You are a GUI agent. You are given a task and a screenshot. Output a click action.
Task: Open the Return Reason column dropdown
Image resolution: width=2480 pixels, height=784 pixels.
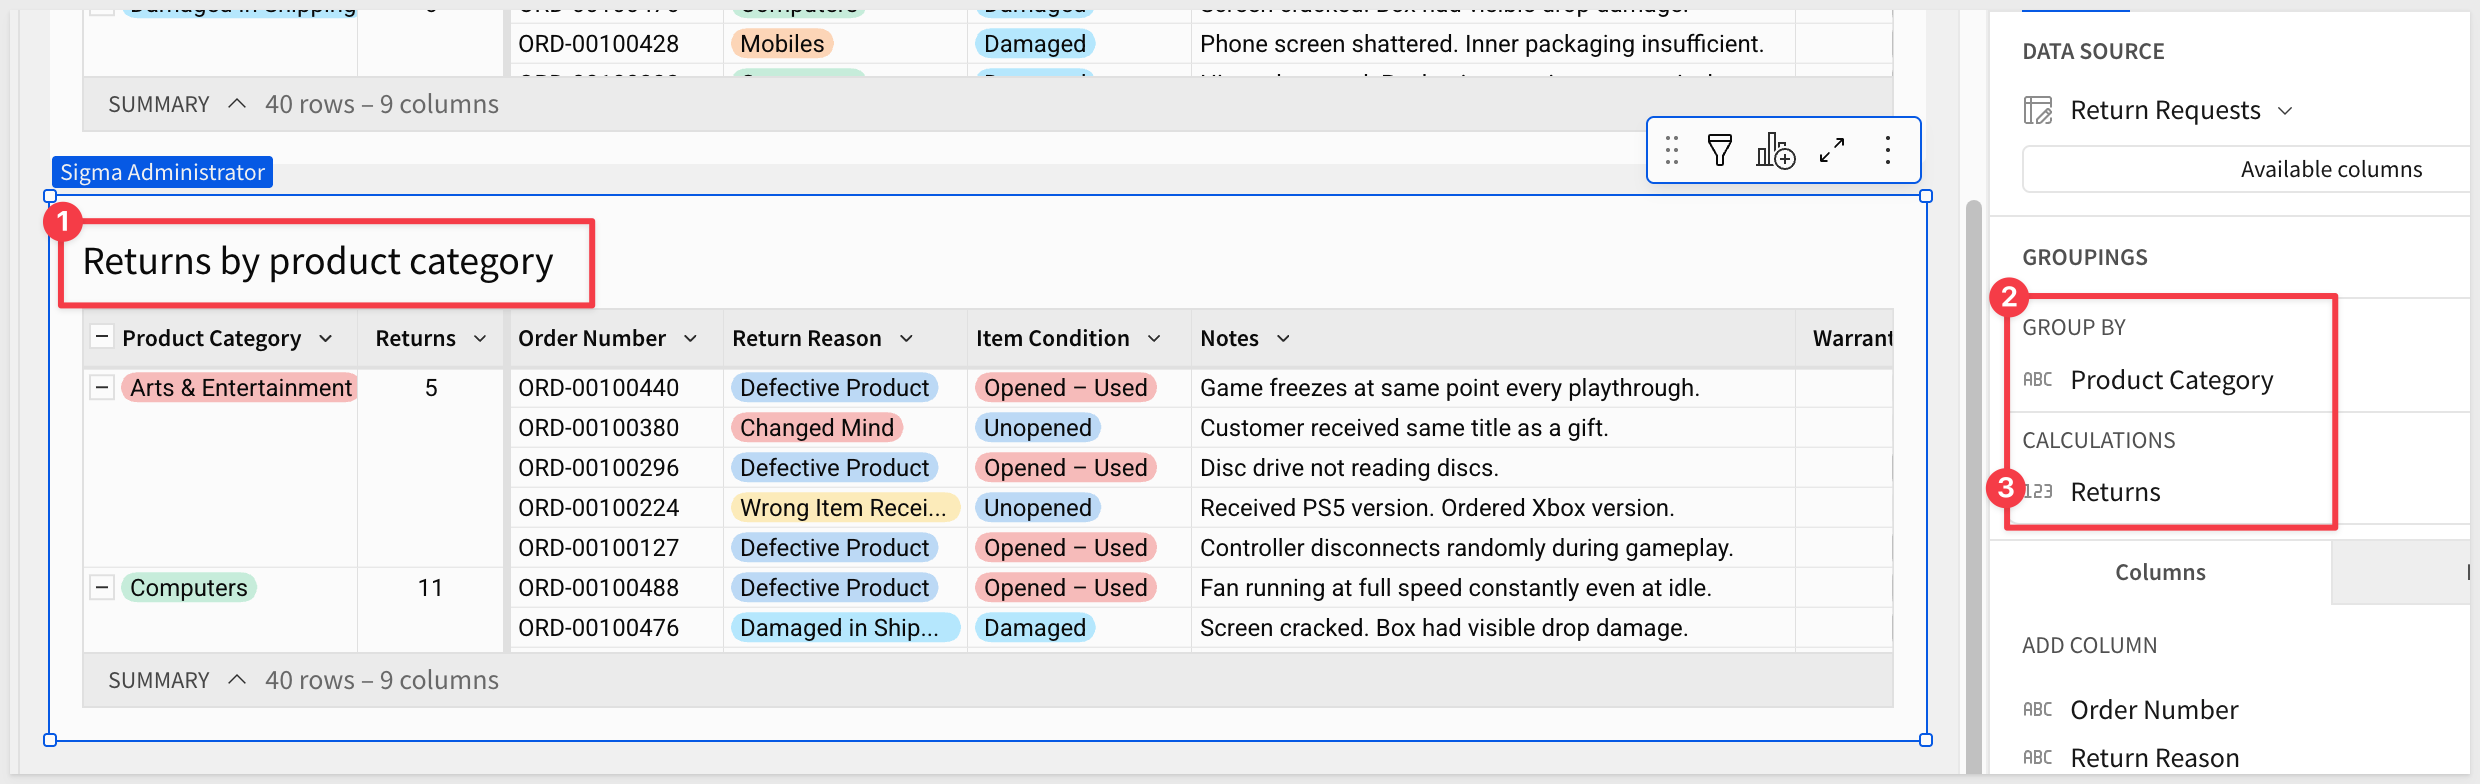[906, 339]
